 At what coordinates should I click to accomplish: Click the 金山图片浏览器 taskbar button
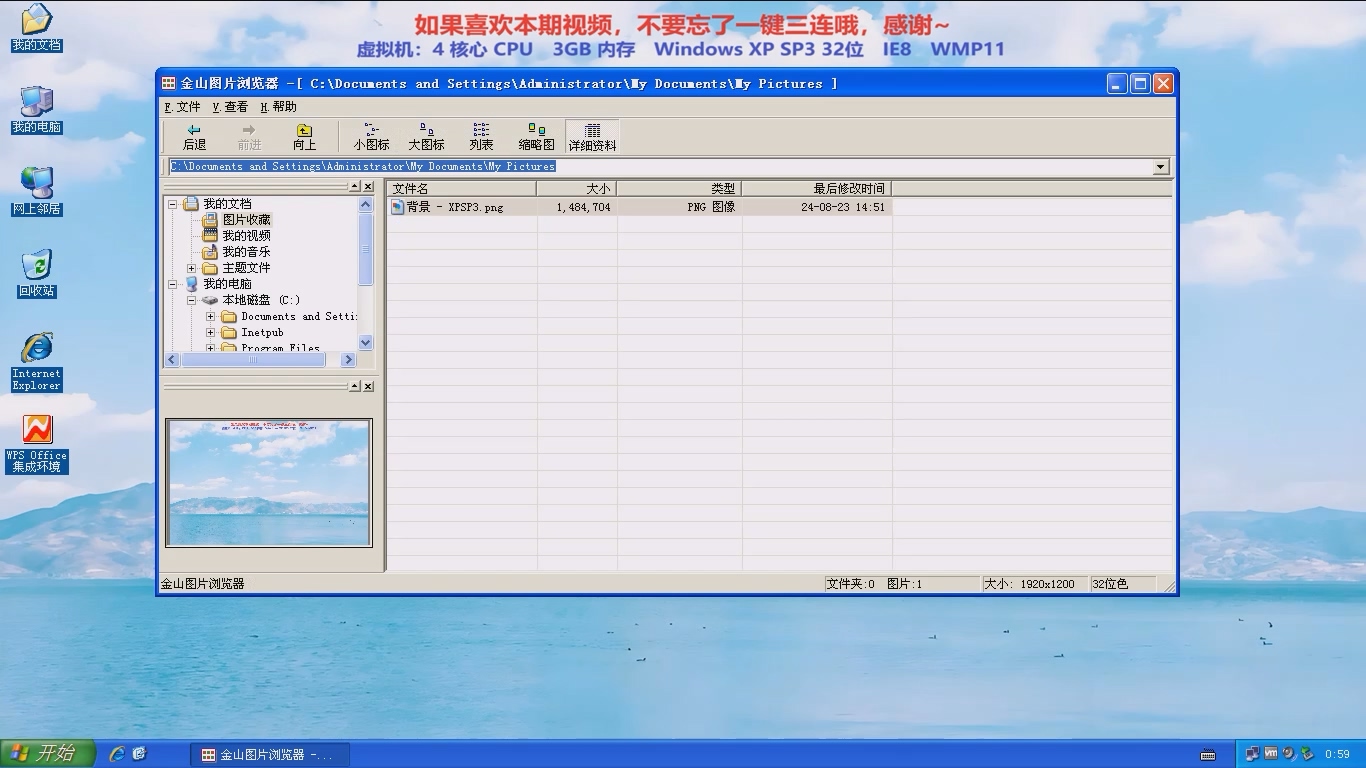(x=268, y=754)
